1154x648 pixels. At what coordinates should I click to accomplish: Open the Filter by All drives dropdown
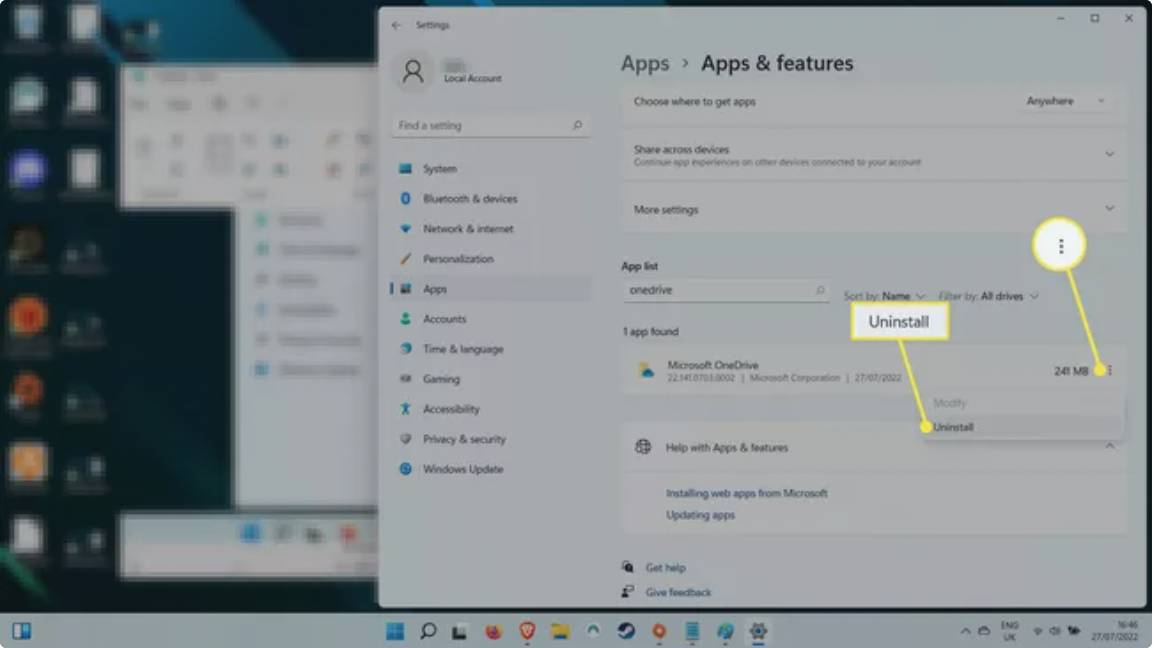(x=988, y=296)
